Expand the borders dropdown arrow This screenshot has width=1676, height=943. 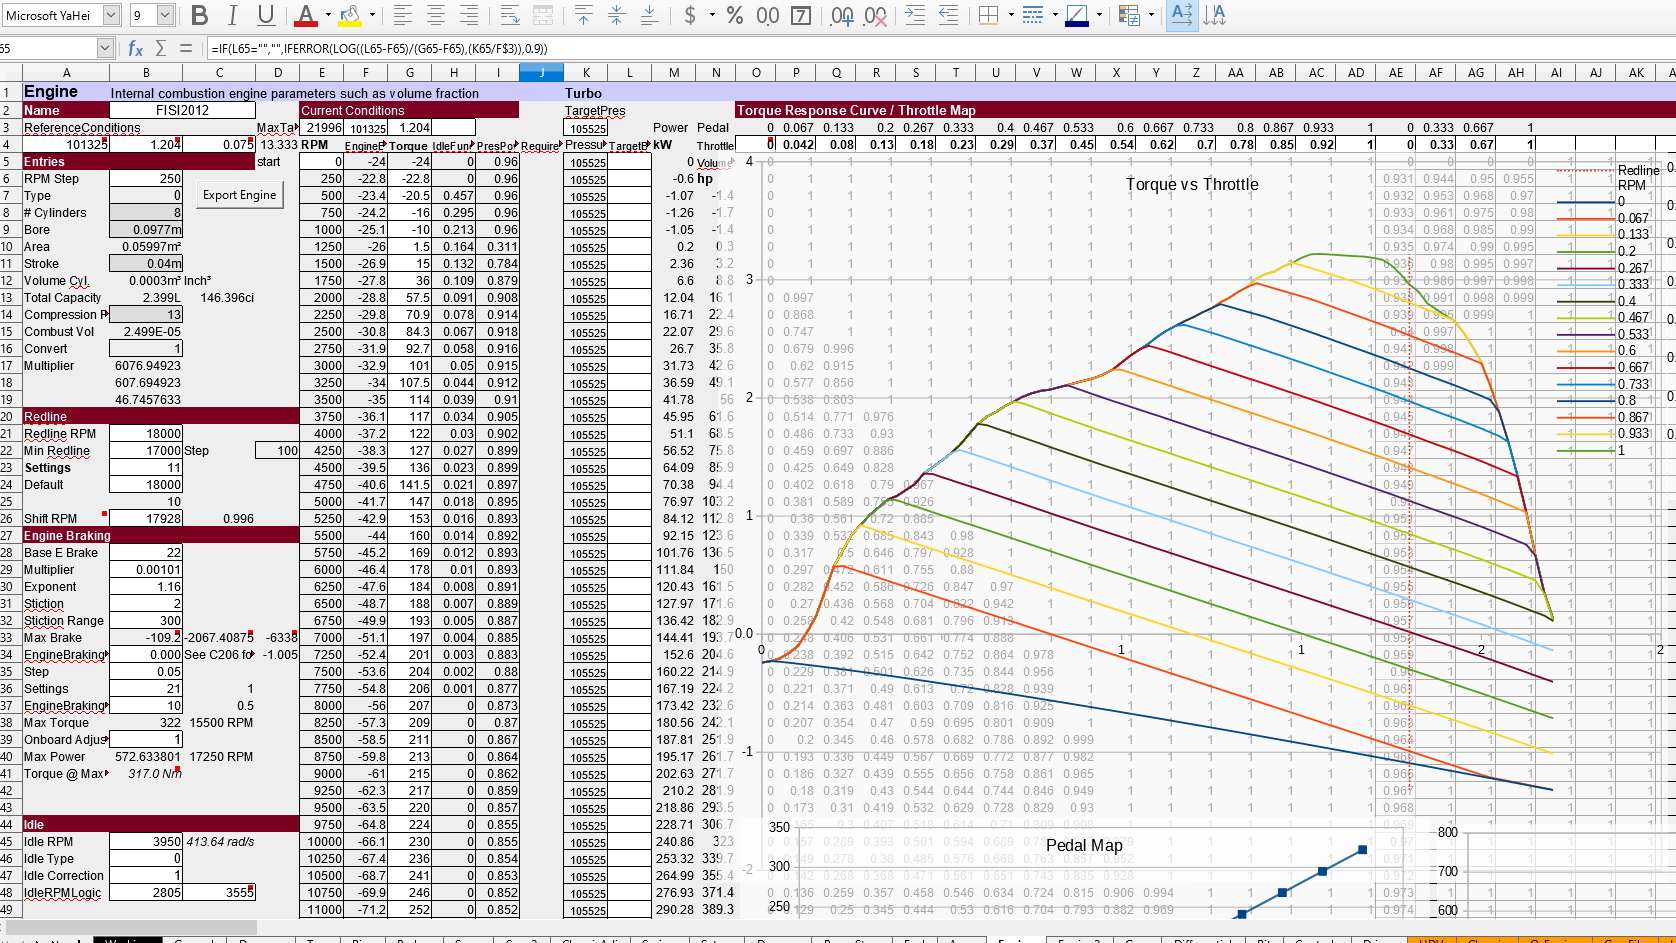click(1011, 15)
